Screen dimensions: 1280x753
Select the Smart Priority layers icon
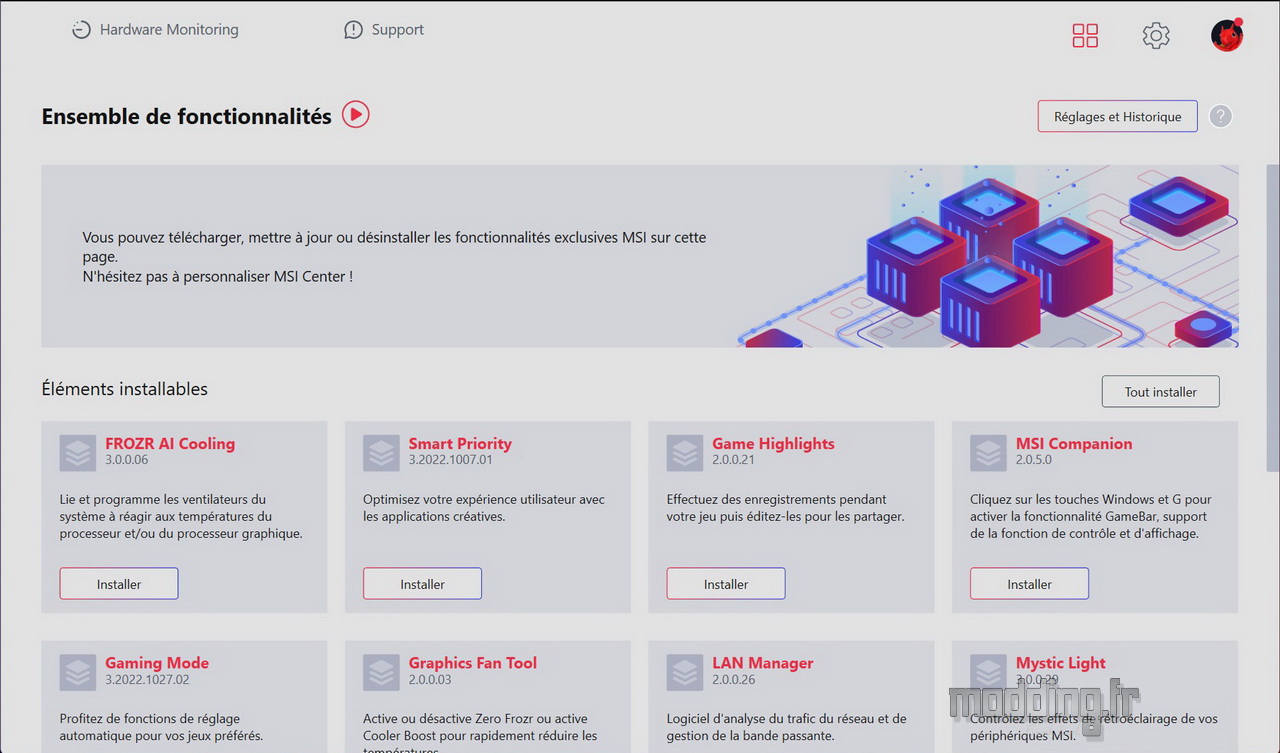point(381,453)
